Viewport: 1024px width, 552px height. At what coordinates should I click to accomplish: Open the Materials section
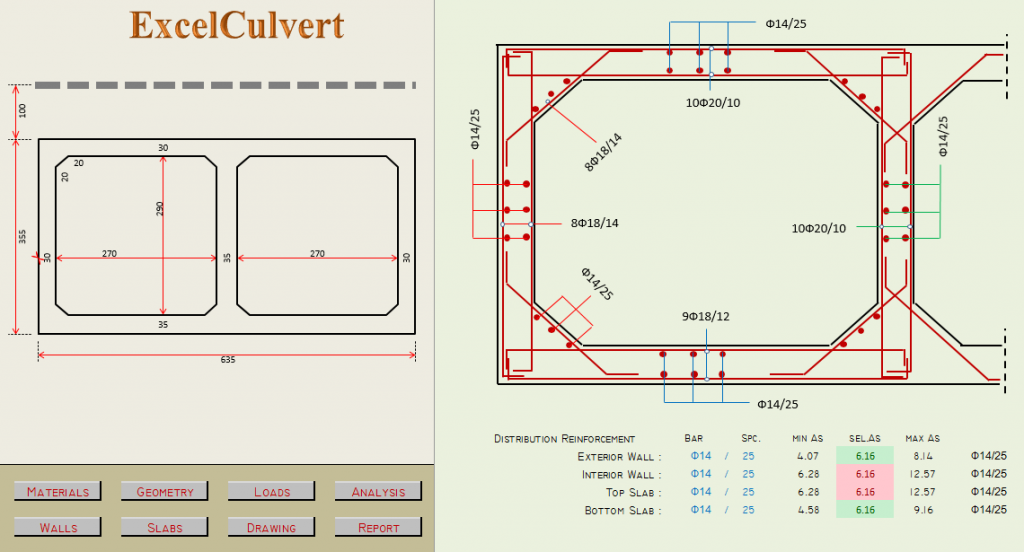(57, 491)
